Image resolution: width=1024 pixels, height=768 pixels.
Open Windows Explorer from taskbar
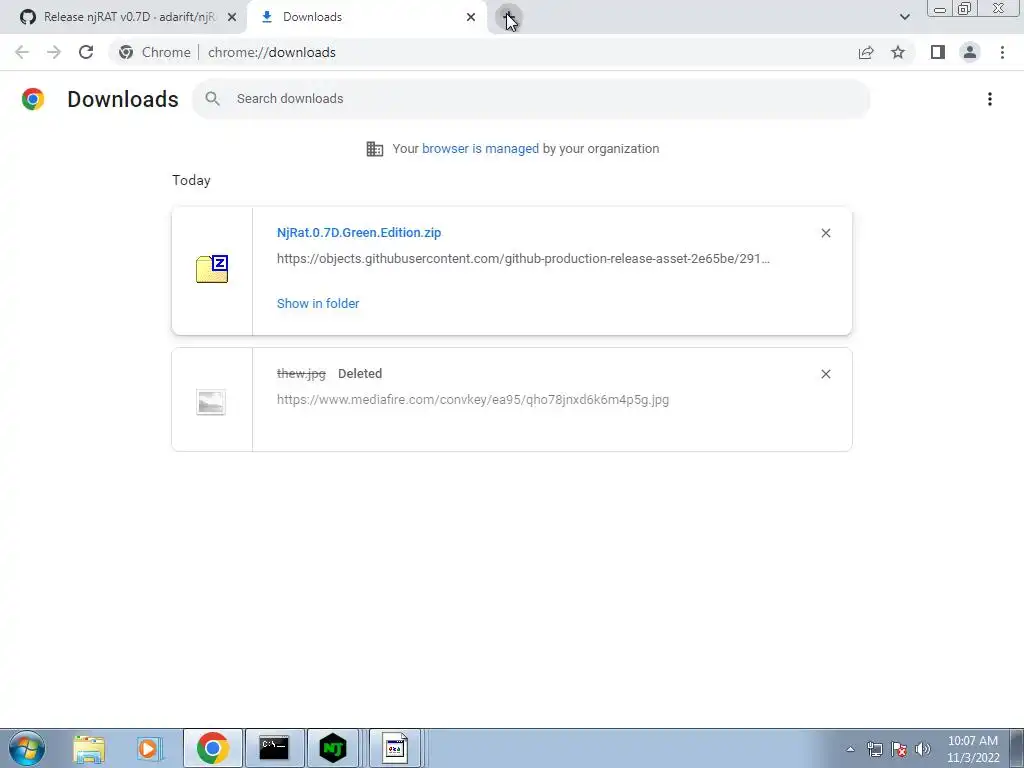tap(89, 748)
